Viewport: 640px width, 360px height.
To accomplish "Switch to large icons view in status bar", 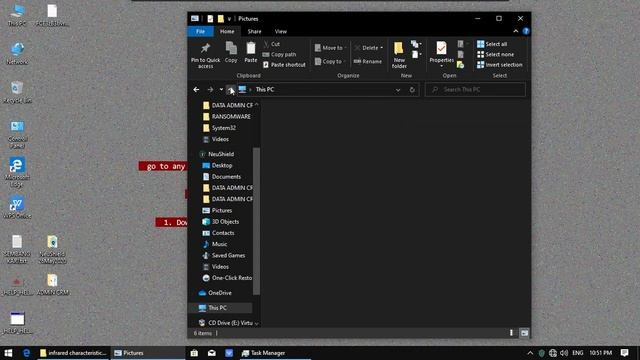I will point(524,333).
